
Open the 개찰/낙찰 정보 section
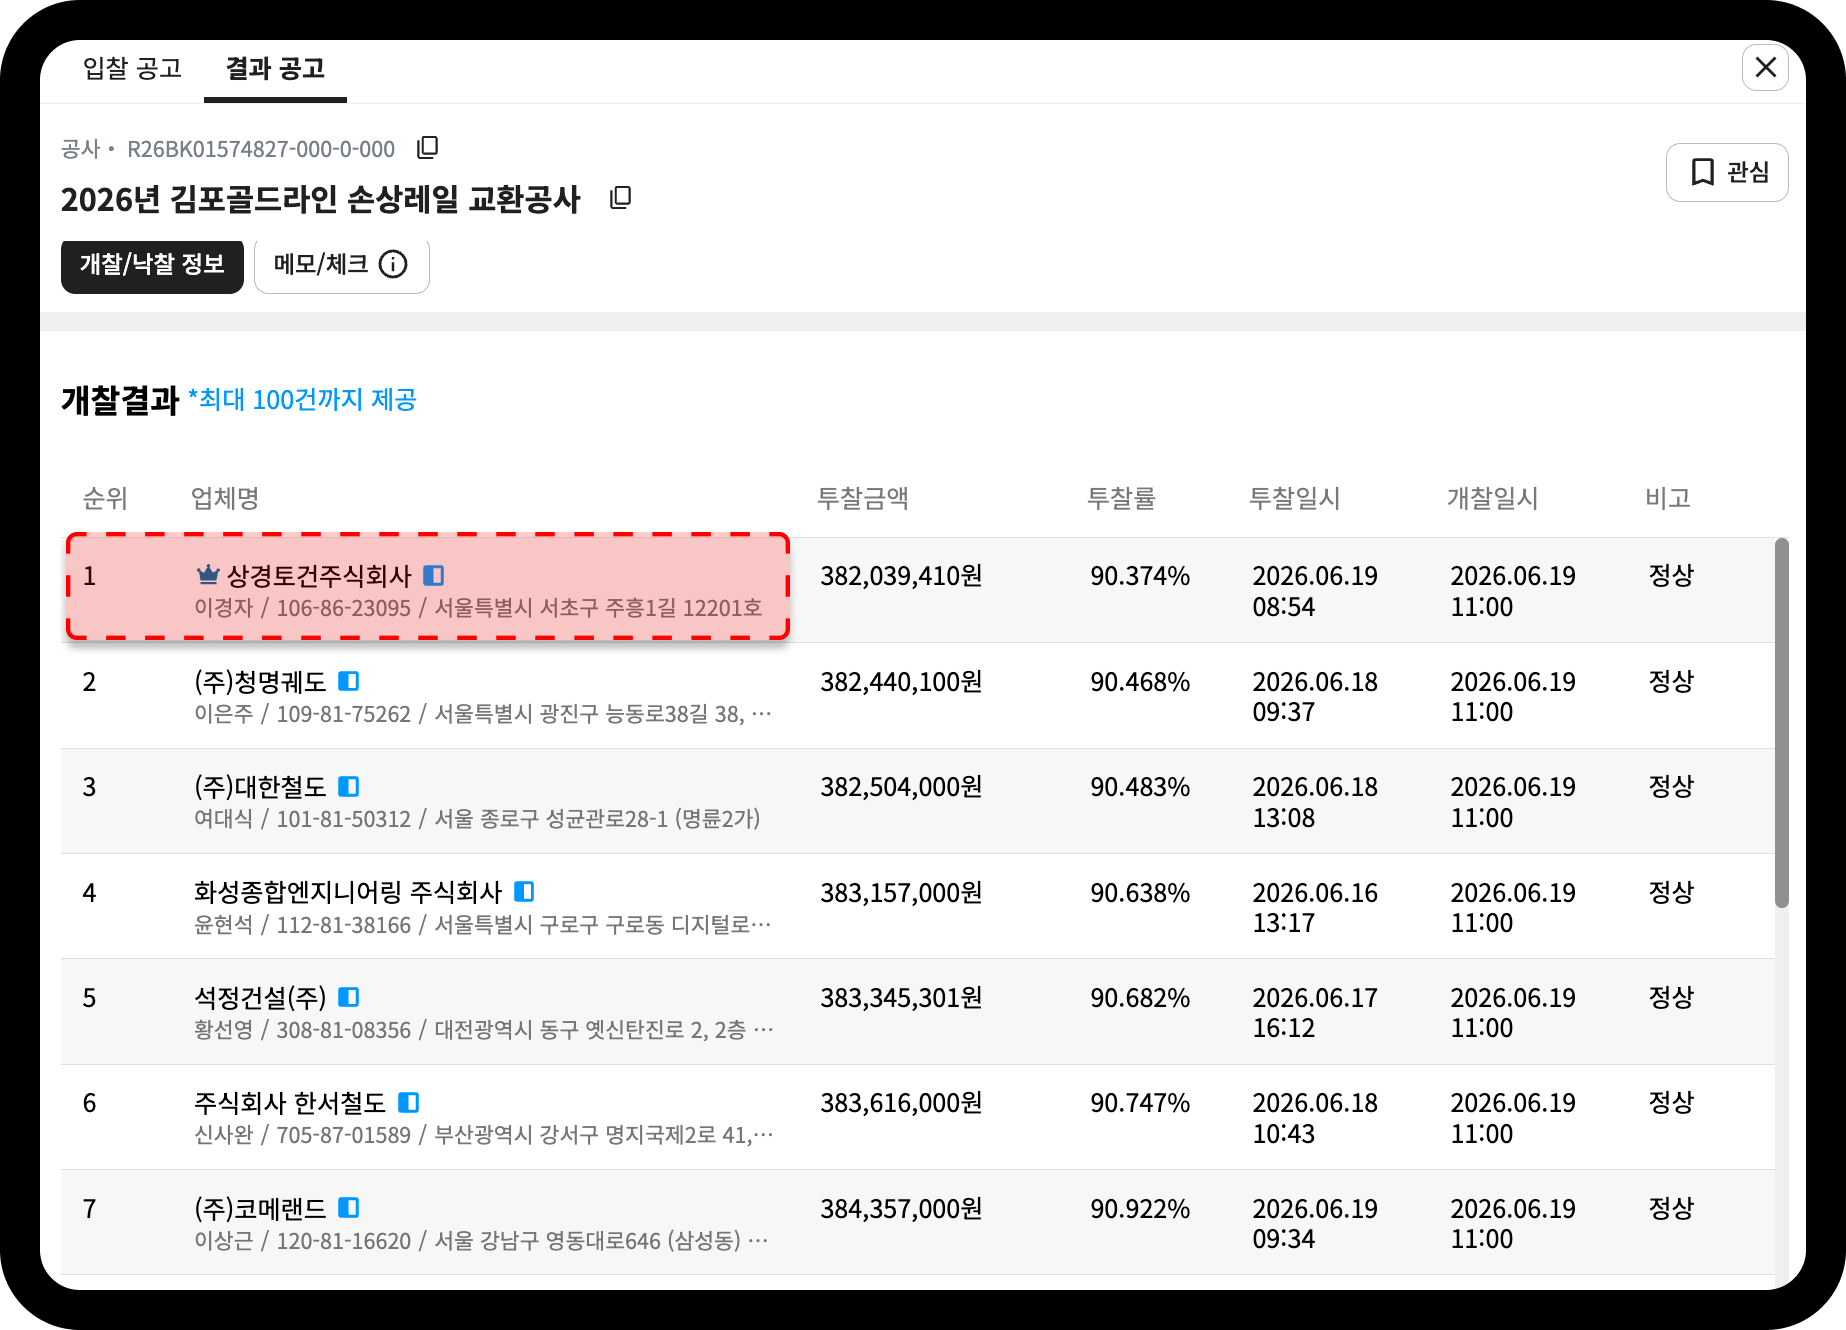(152, 265)
